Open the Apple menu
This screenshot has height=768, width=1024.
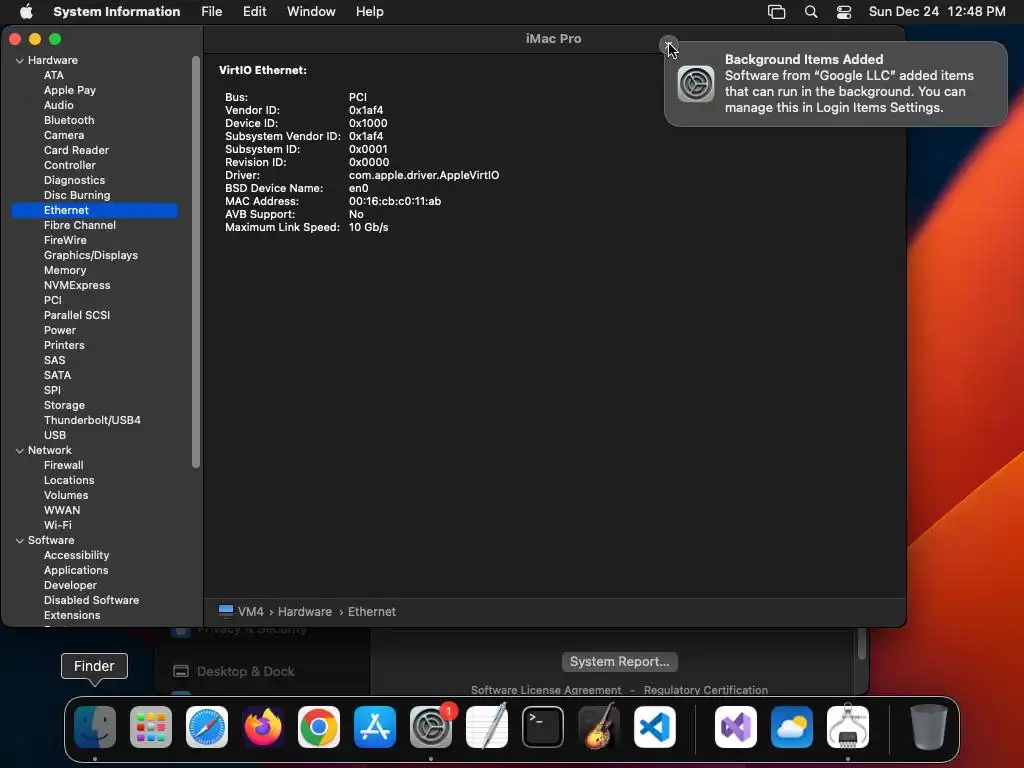pos(26,11)
